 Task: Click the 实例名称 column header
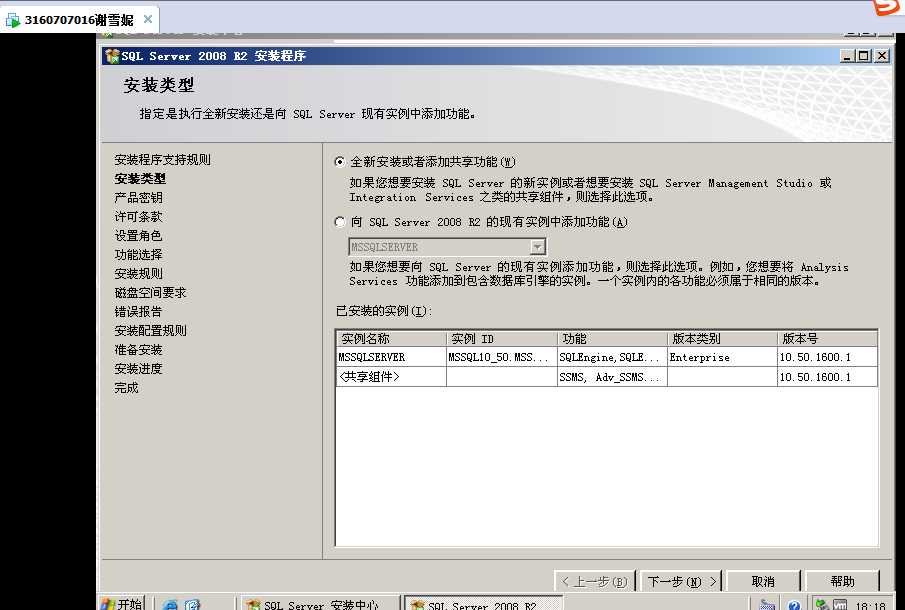pyautogui.click(x=391, y=339)
